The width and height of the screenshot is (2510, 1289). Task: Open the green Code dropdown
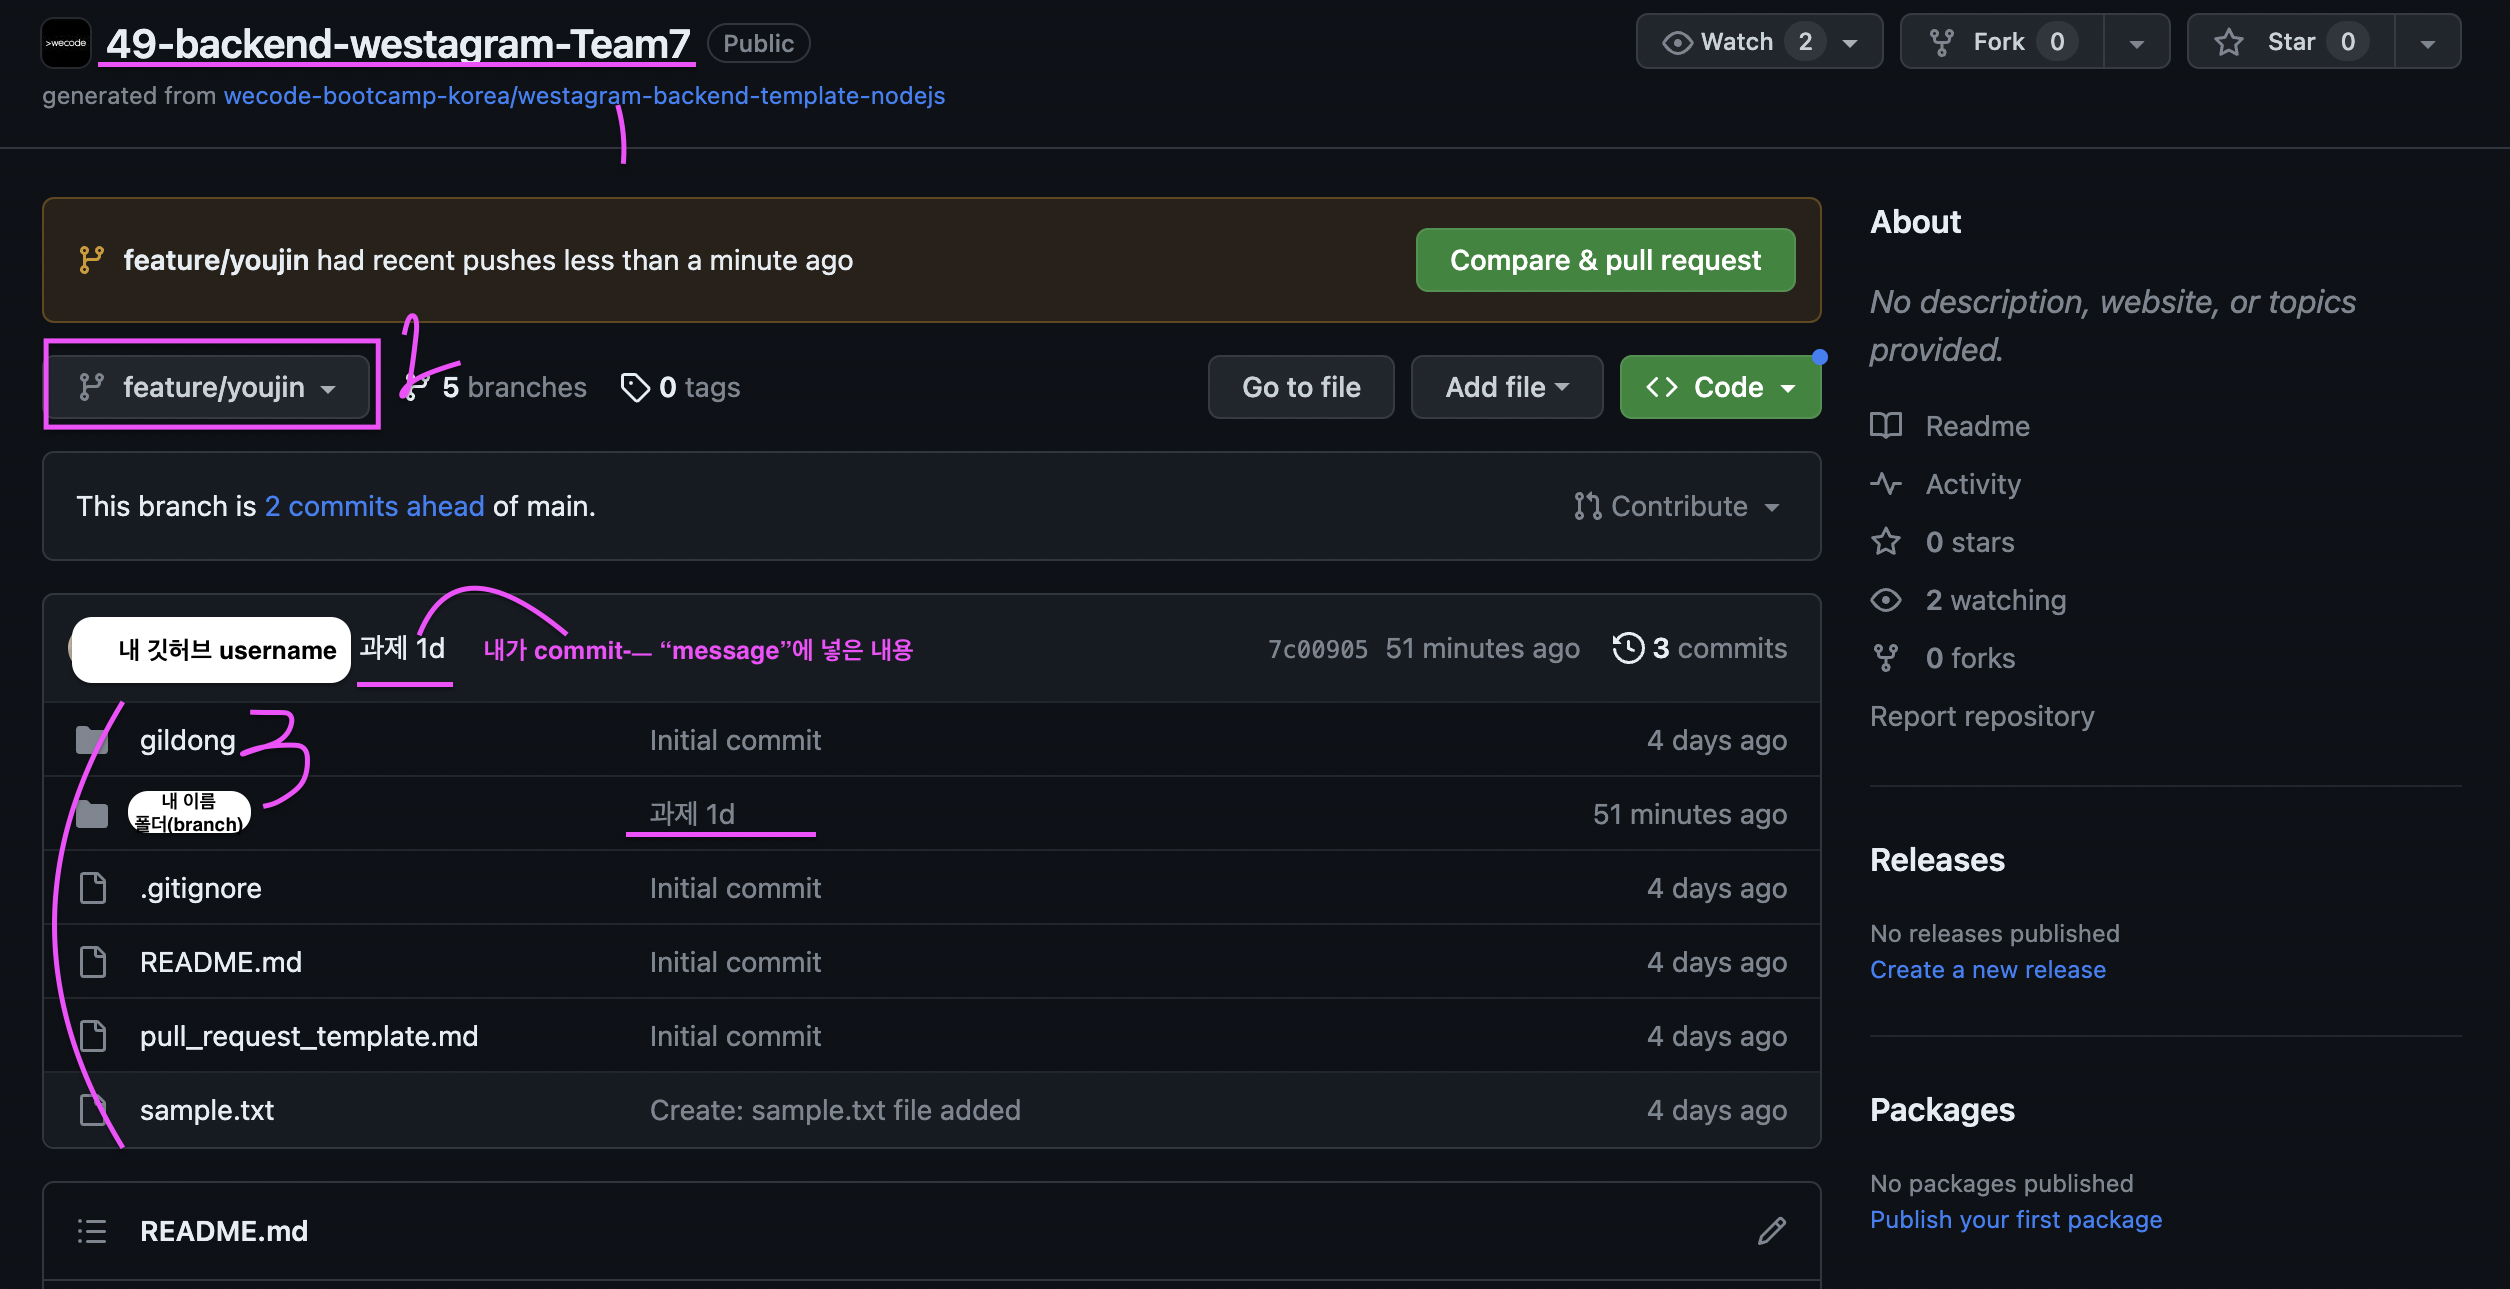[1719, 387]
